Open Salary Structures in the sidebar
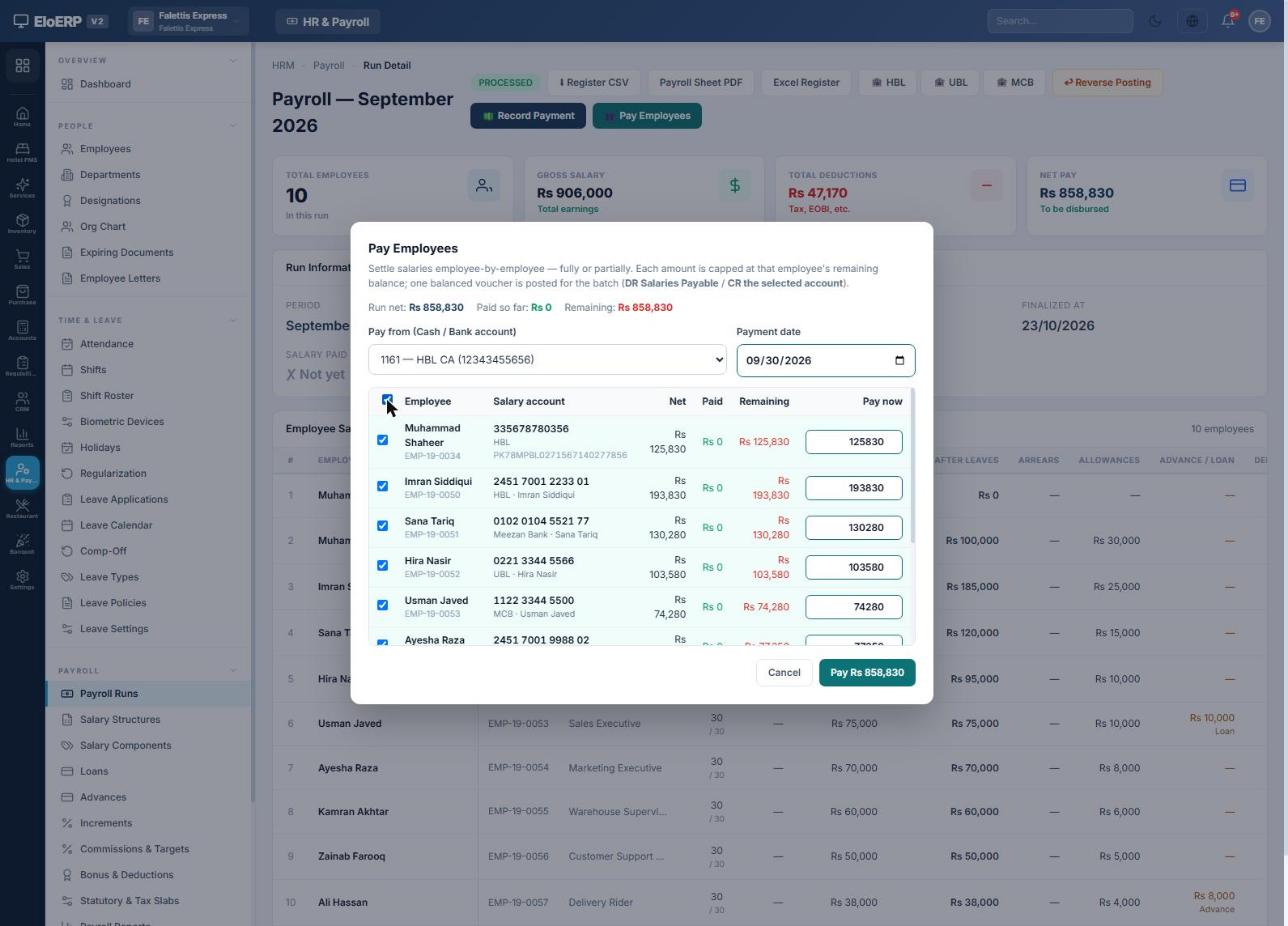Viewport: 1288px width, 926px height. pos(148,720)
